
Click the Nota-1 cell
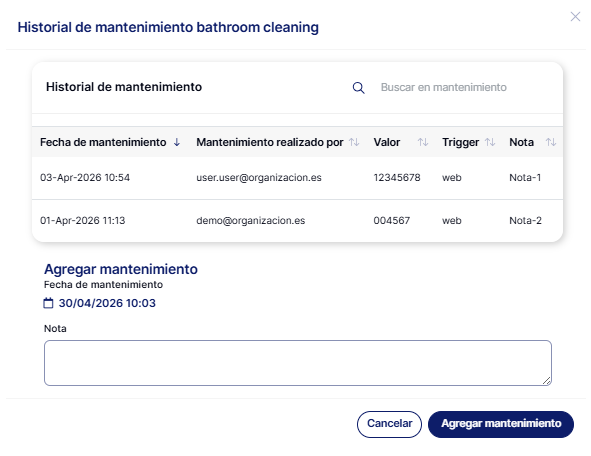tap(525, 178)
